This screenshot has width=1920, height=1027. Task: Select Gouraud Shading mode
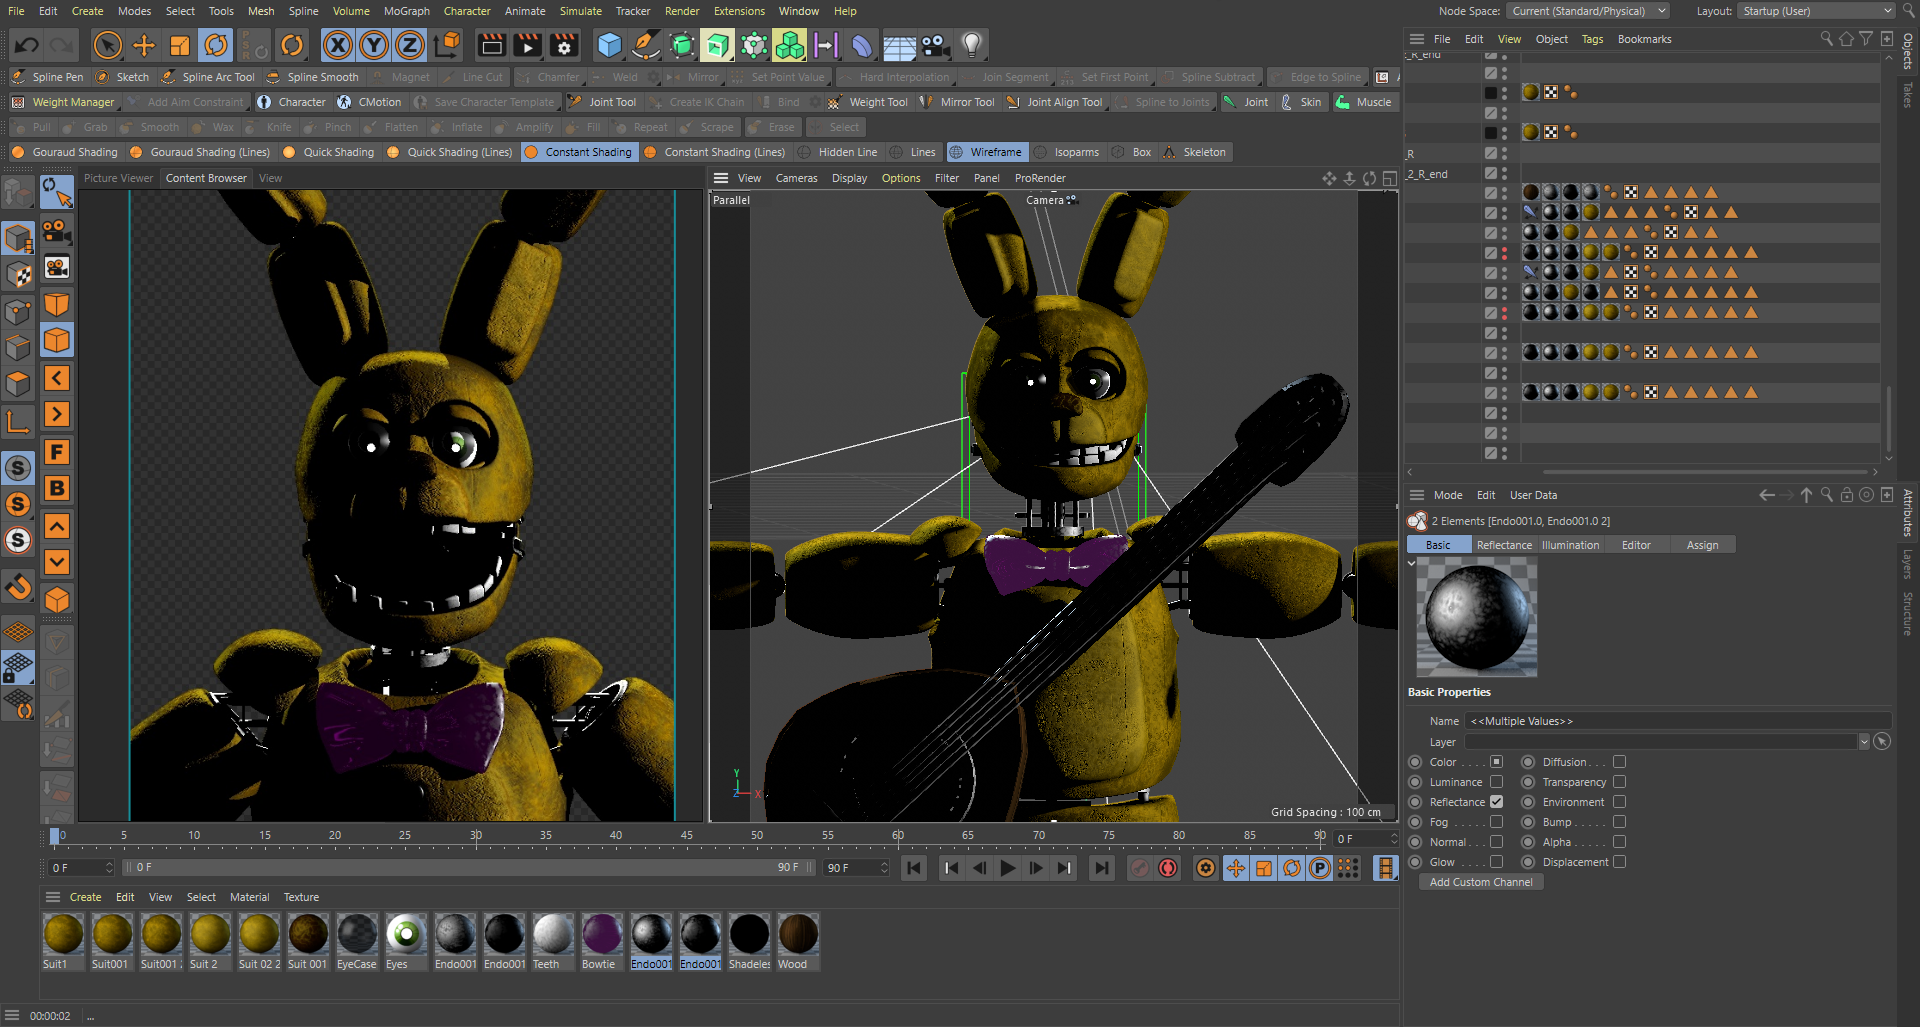pos(65,152)
